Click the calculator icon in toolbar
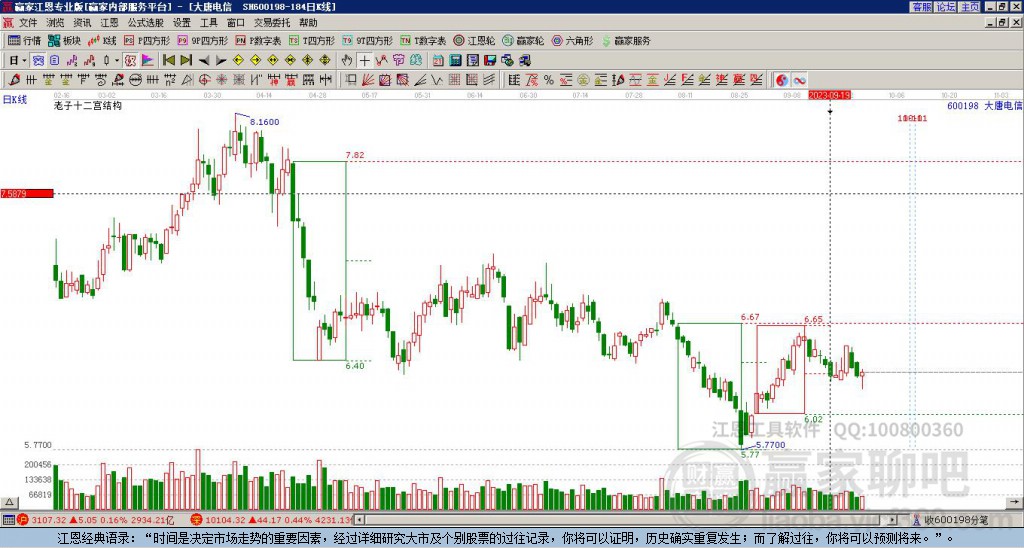1024x548 pixels. [455, 61]
